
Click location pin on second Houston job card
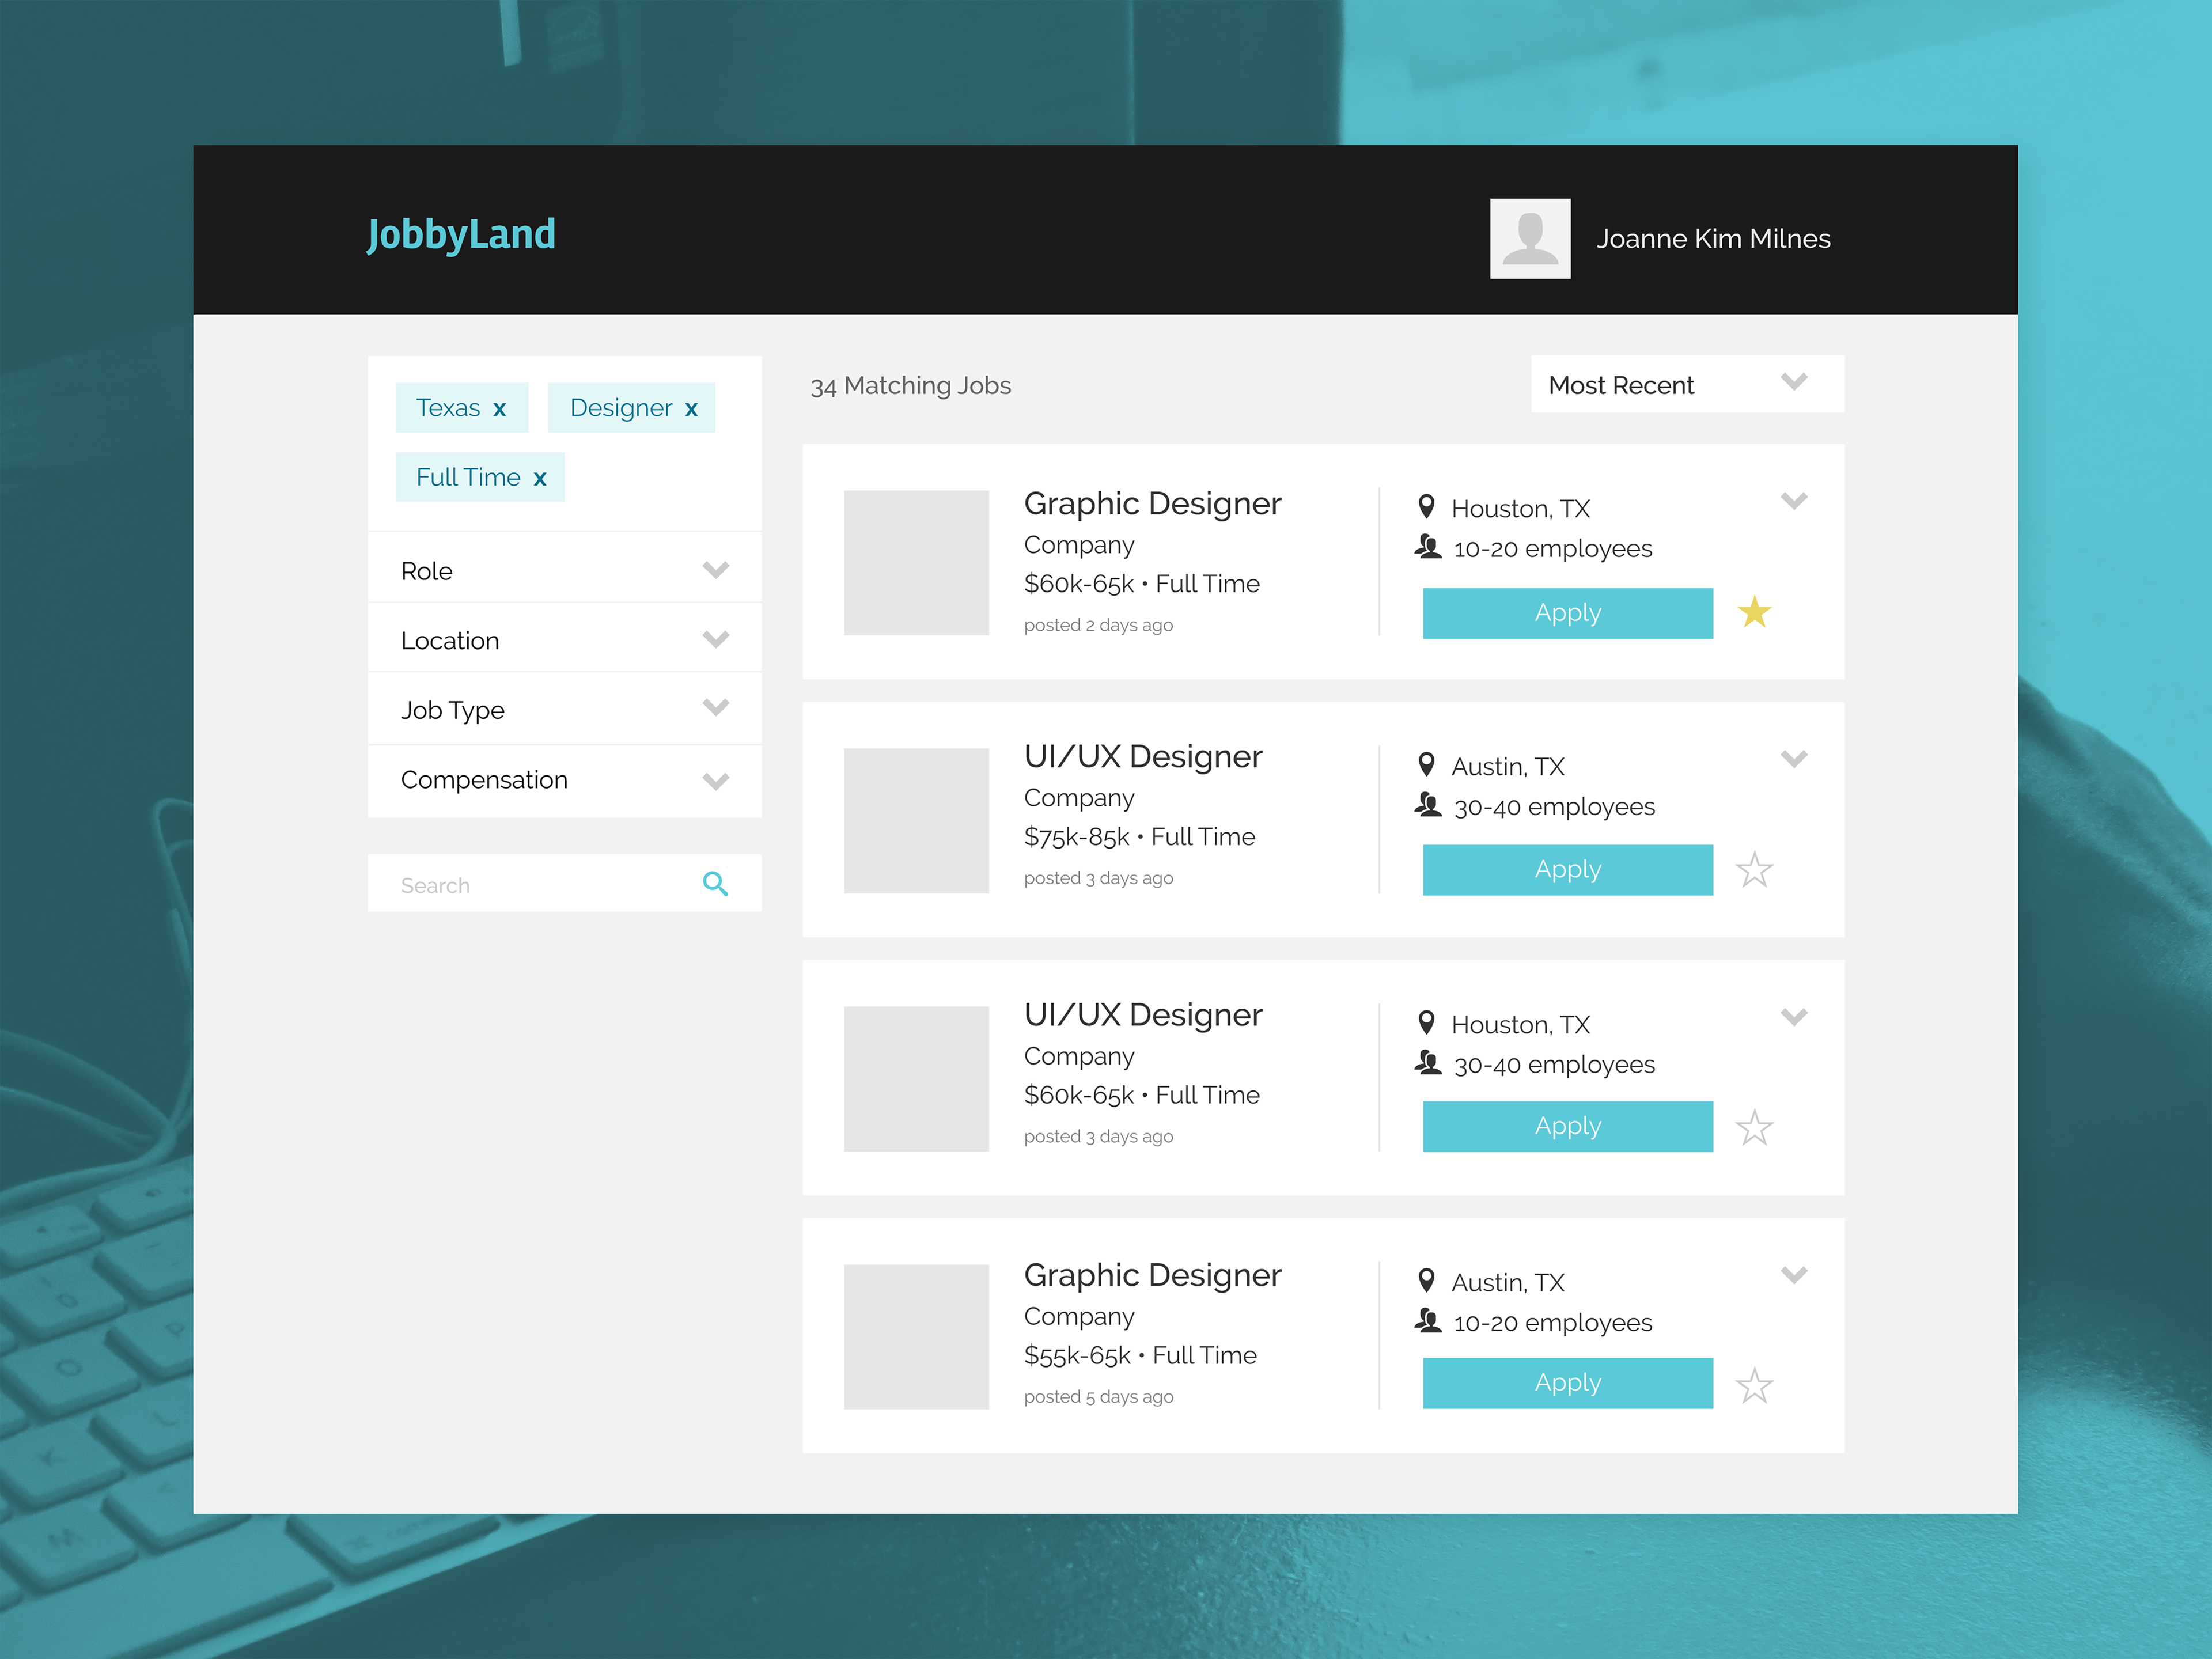coord(1427,1023)
